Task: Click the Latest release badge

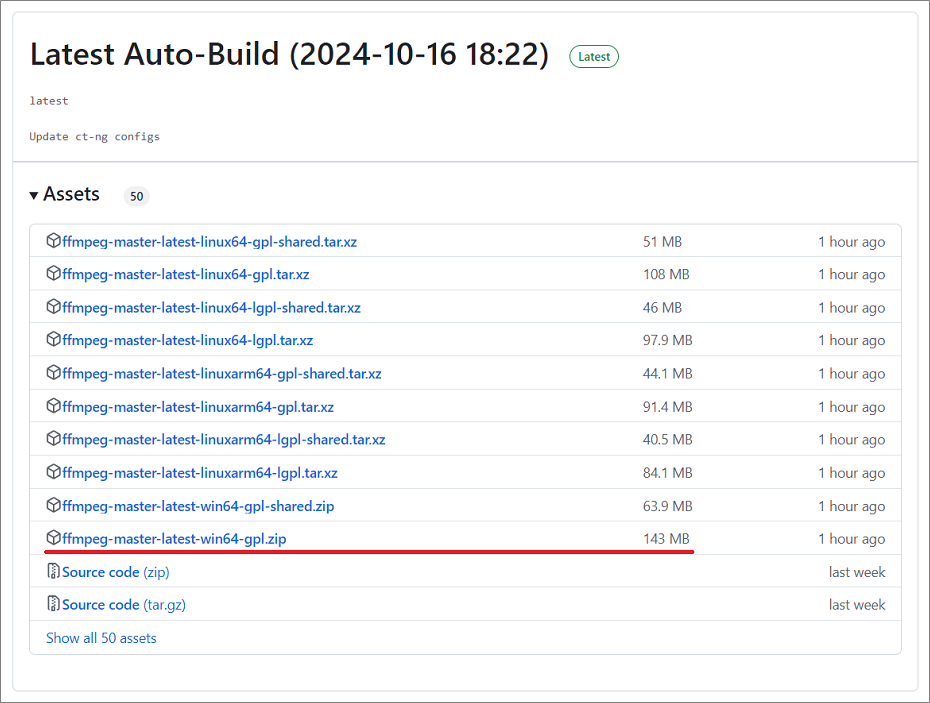Action: click(594, 56)
